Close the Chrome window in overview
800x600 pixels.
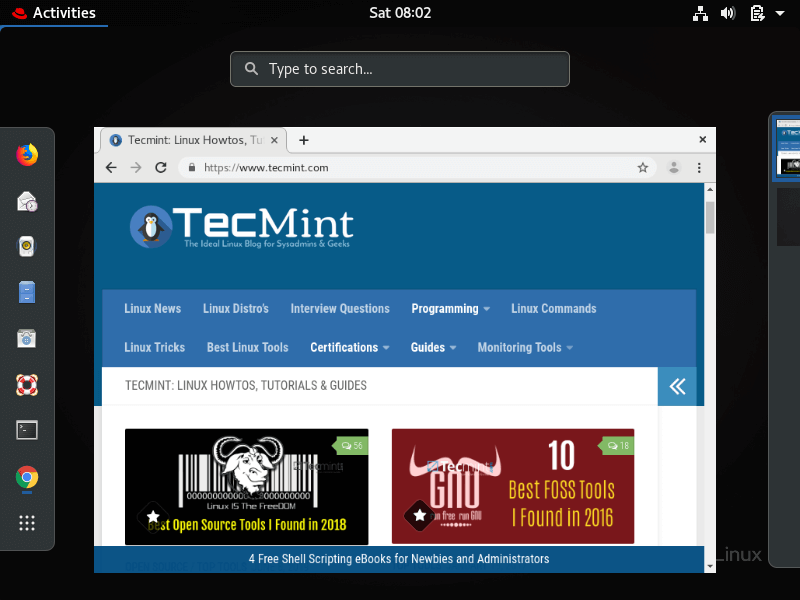point(703,139)
